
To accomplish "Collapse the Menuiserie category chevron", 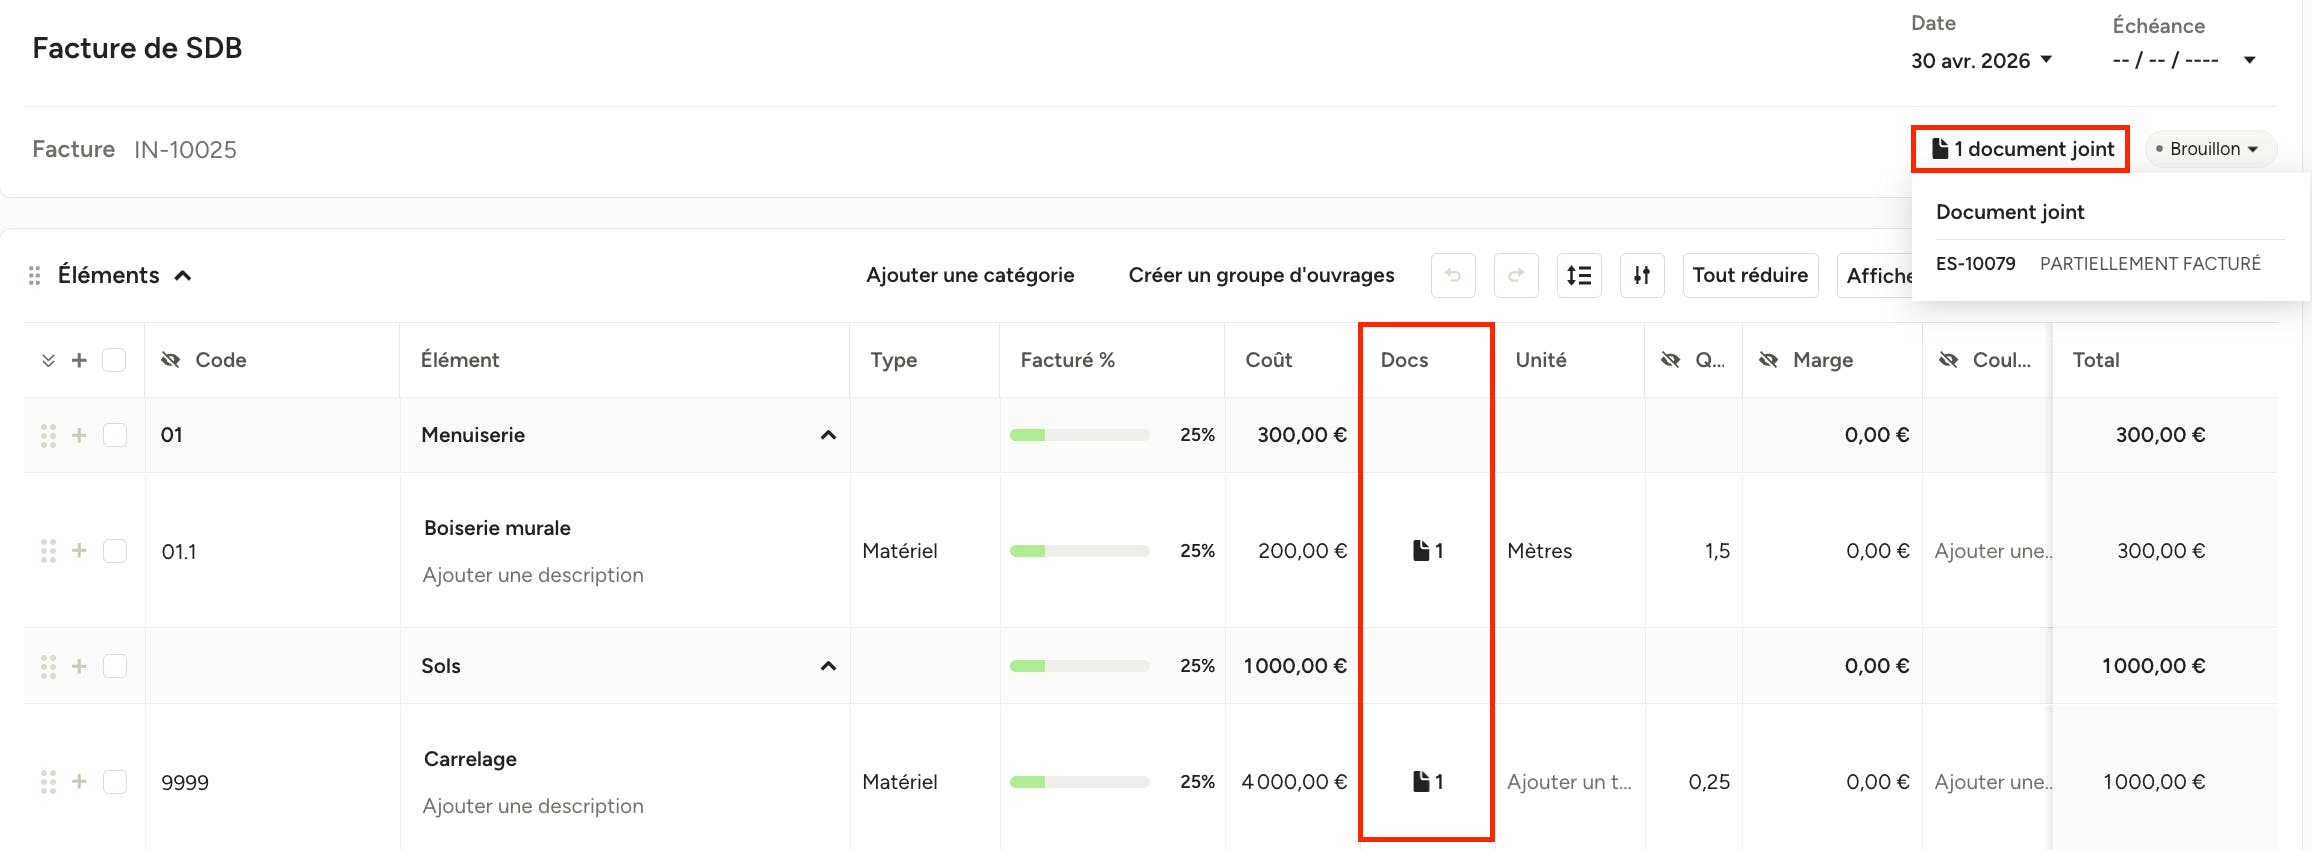I will click(x=828, y=435).
